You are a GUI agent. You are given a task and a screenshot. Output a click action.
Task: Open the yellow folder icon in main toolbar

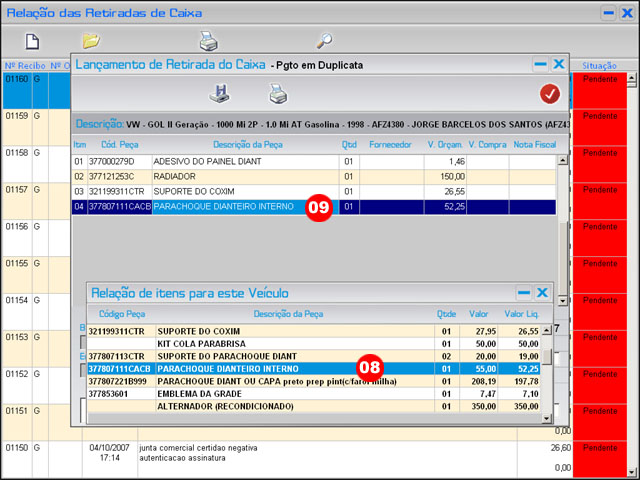click(x=91, y=41)
